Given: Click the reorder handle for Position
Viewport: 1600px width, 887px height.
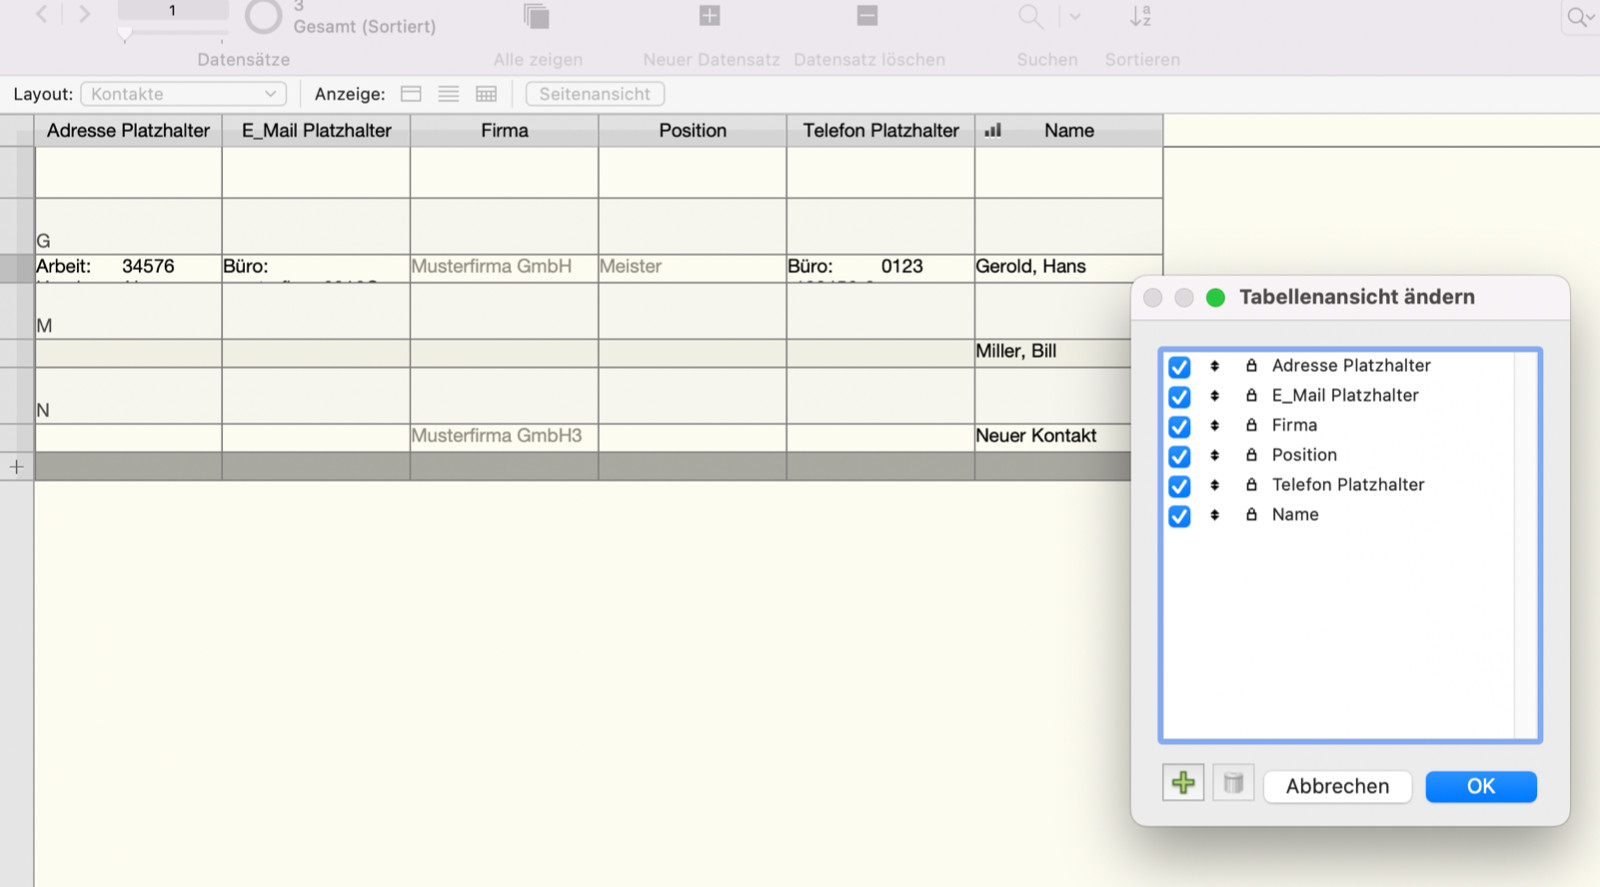Looking at the screenshot, I should (1215, 455).
